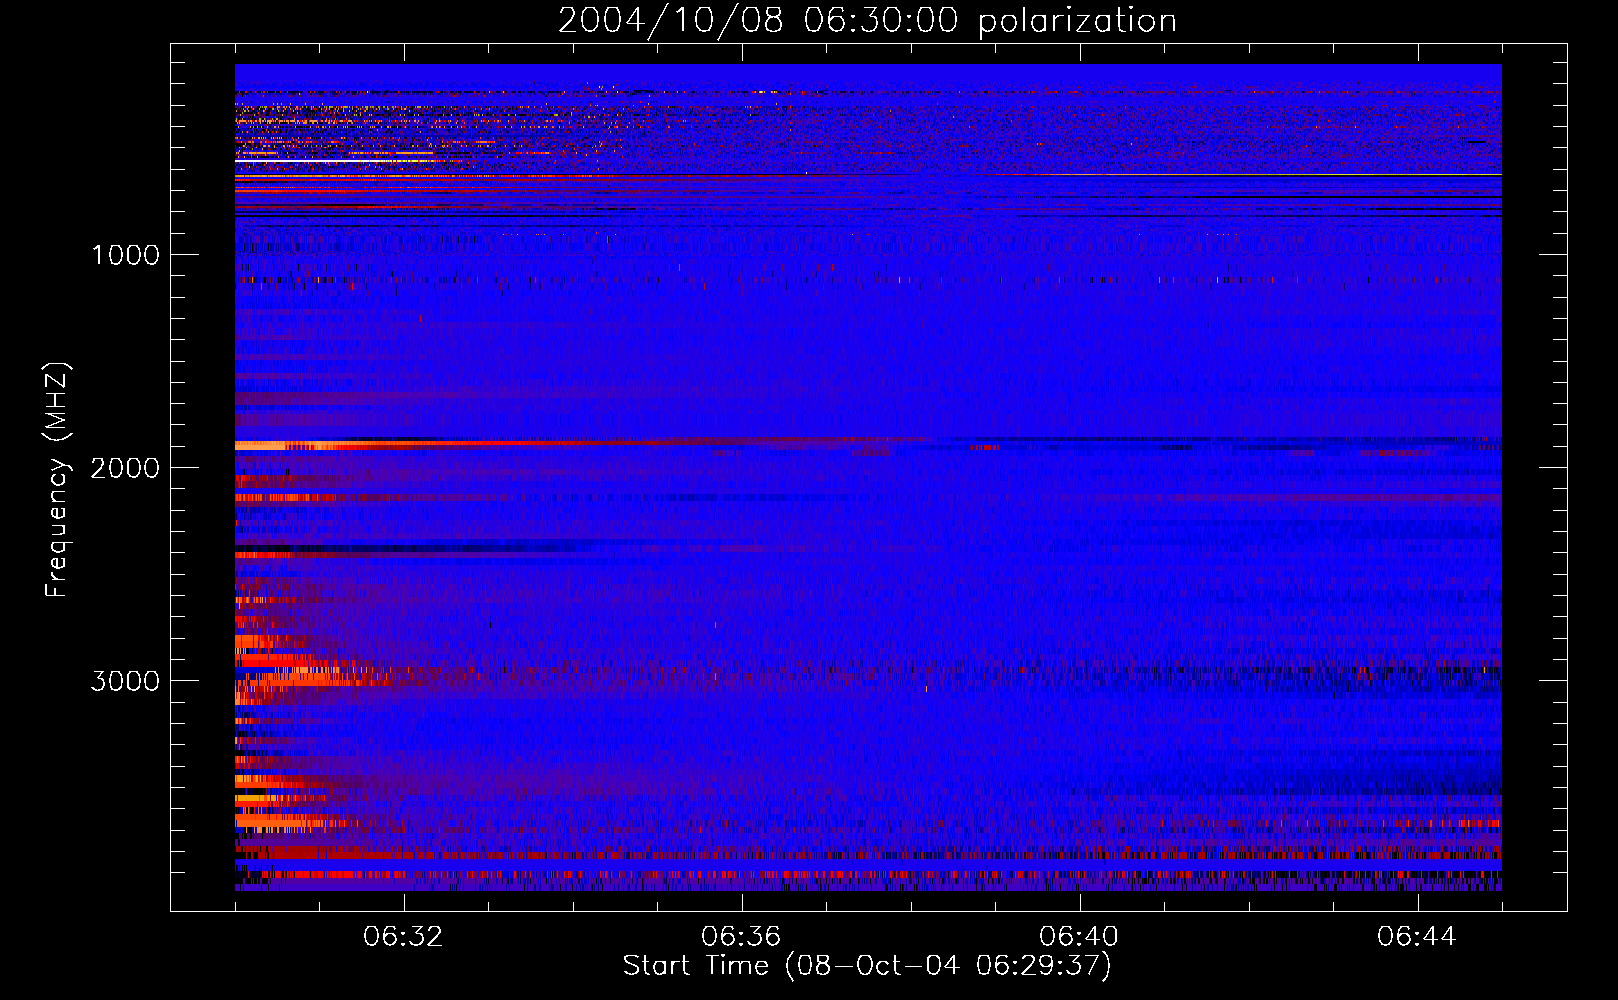Screen dimensions: 1618x1000
Task: Click the 06:40 time tick label
Action: [x=1079, y=937]
